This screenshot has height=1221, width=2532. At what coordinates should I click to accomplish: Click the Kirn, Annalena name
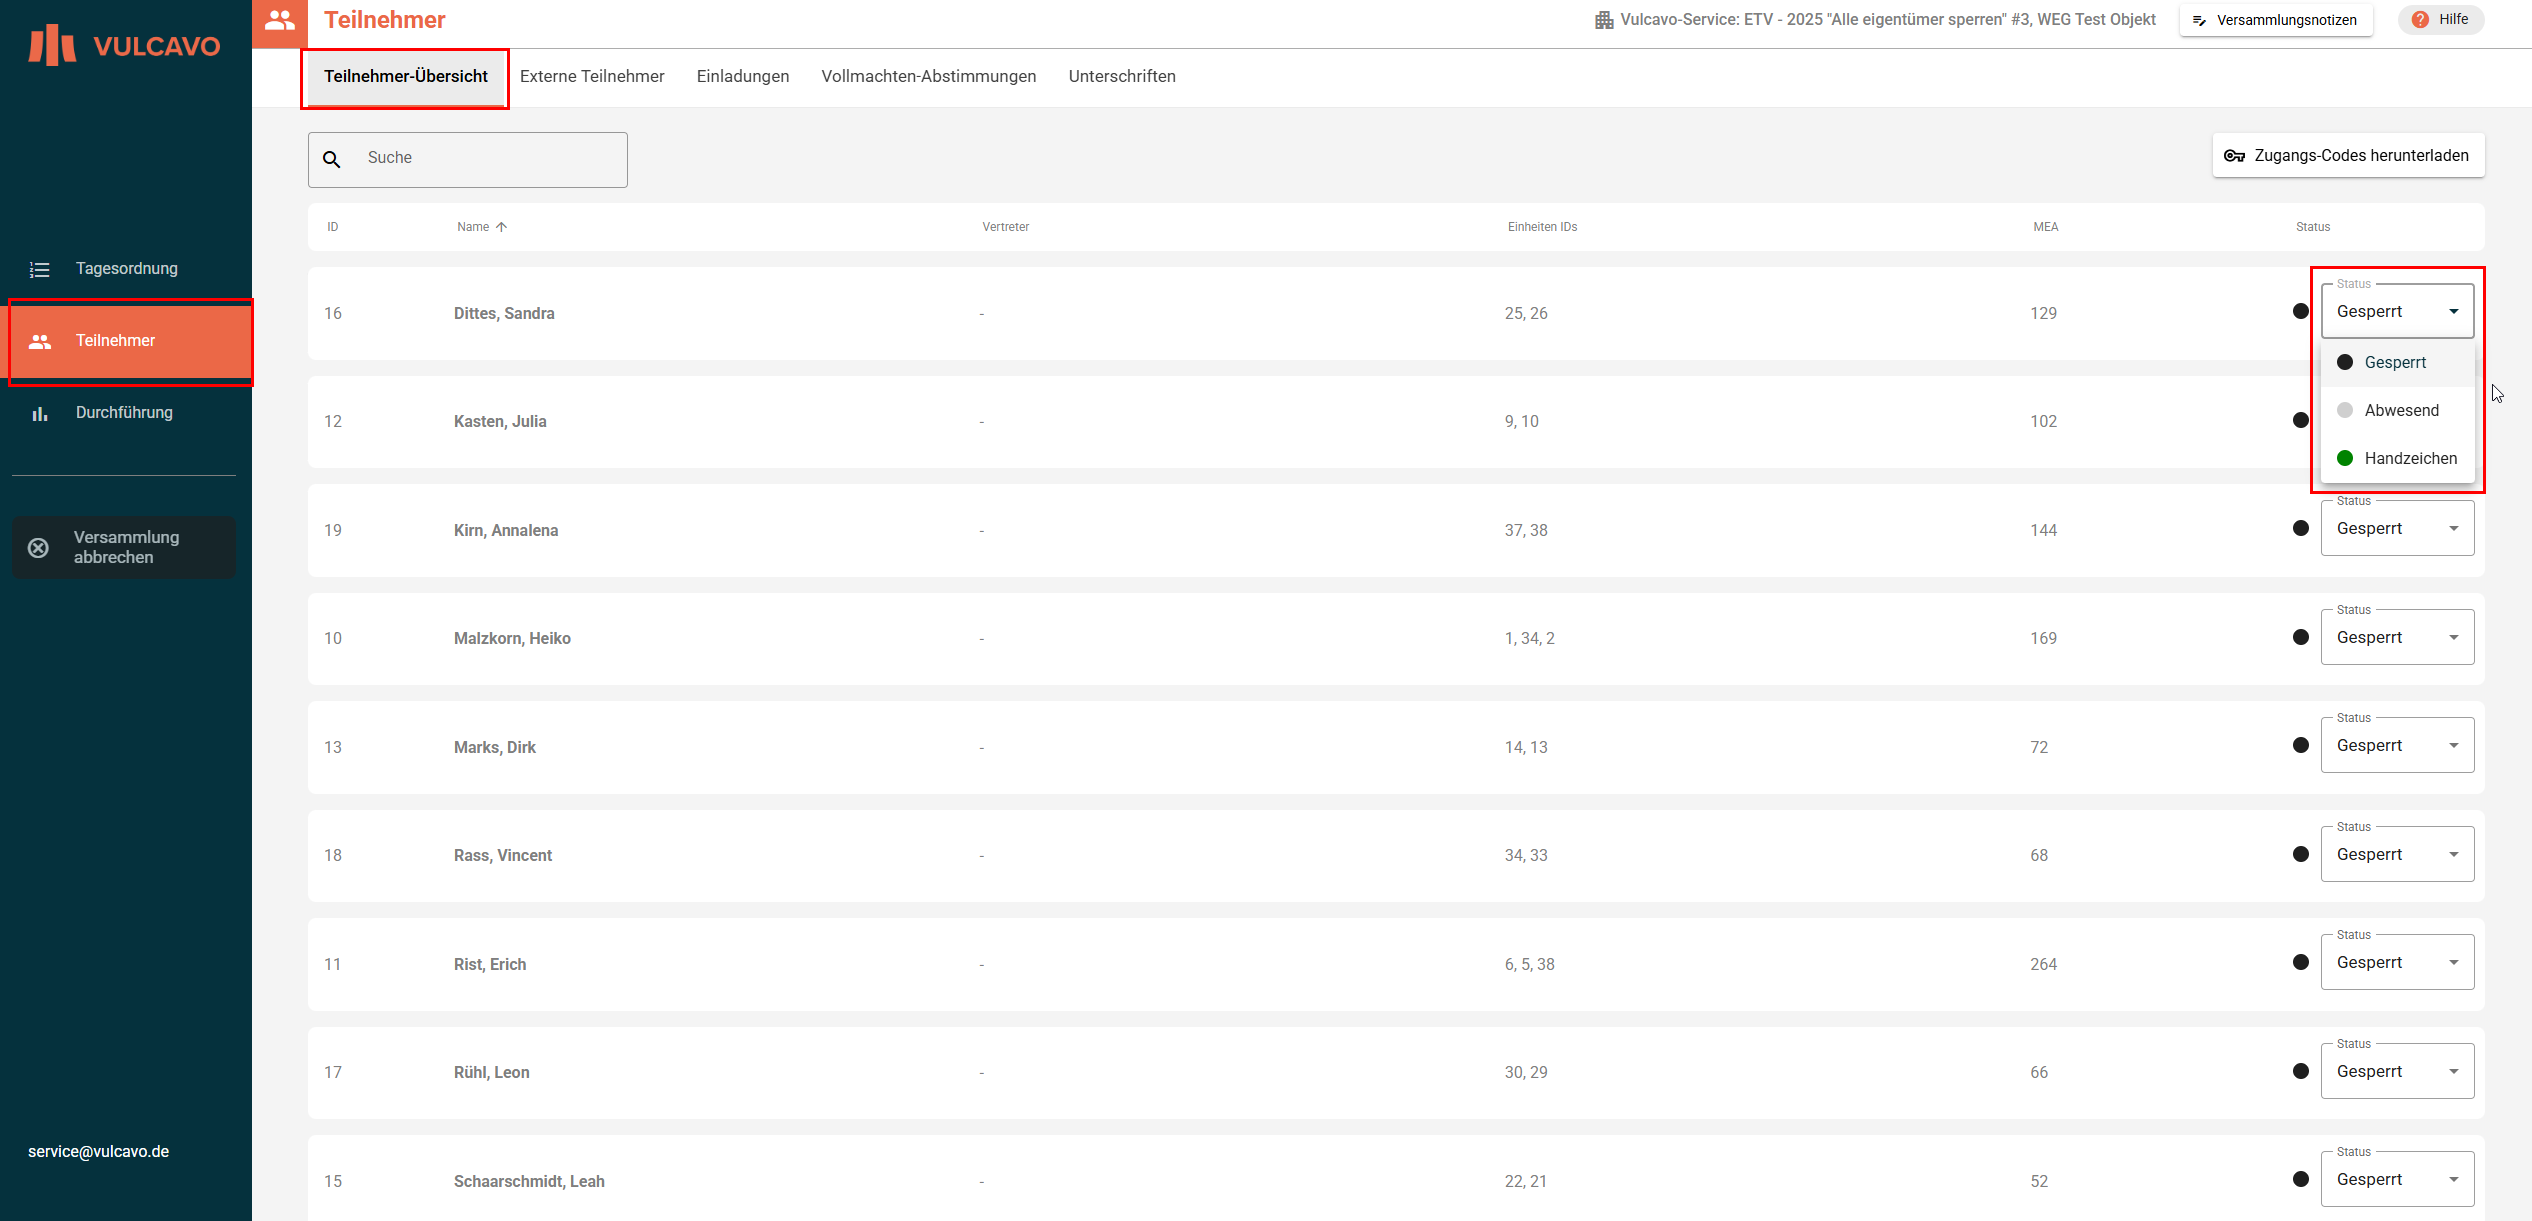point(506,531)
